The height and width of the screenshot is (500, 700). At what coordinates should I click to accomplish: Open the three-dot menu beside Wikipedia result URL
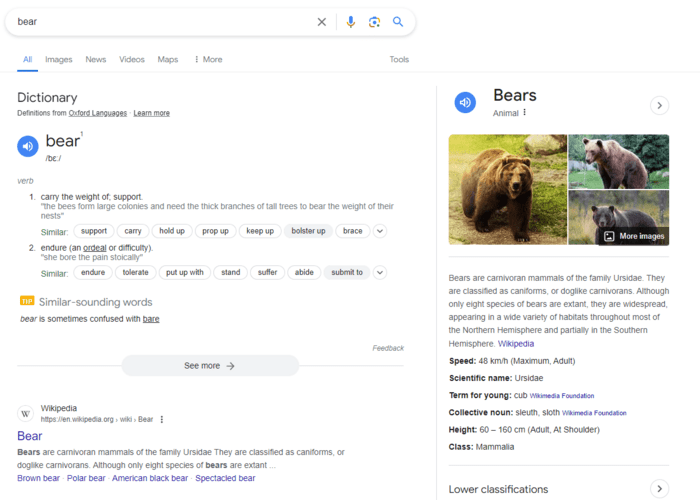(162, 419)
